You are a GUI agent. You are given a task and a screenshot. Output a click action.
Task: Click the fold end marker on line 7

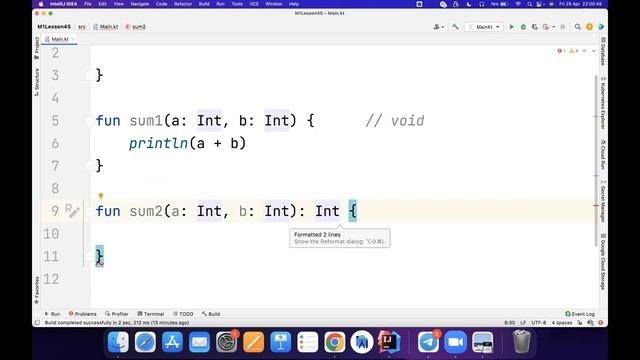click(x=89, y=166)
